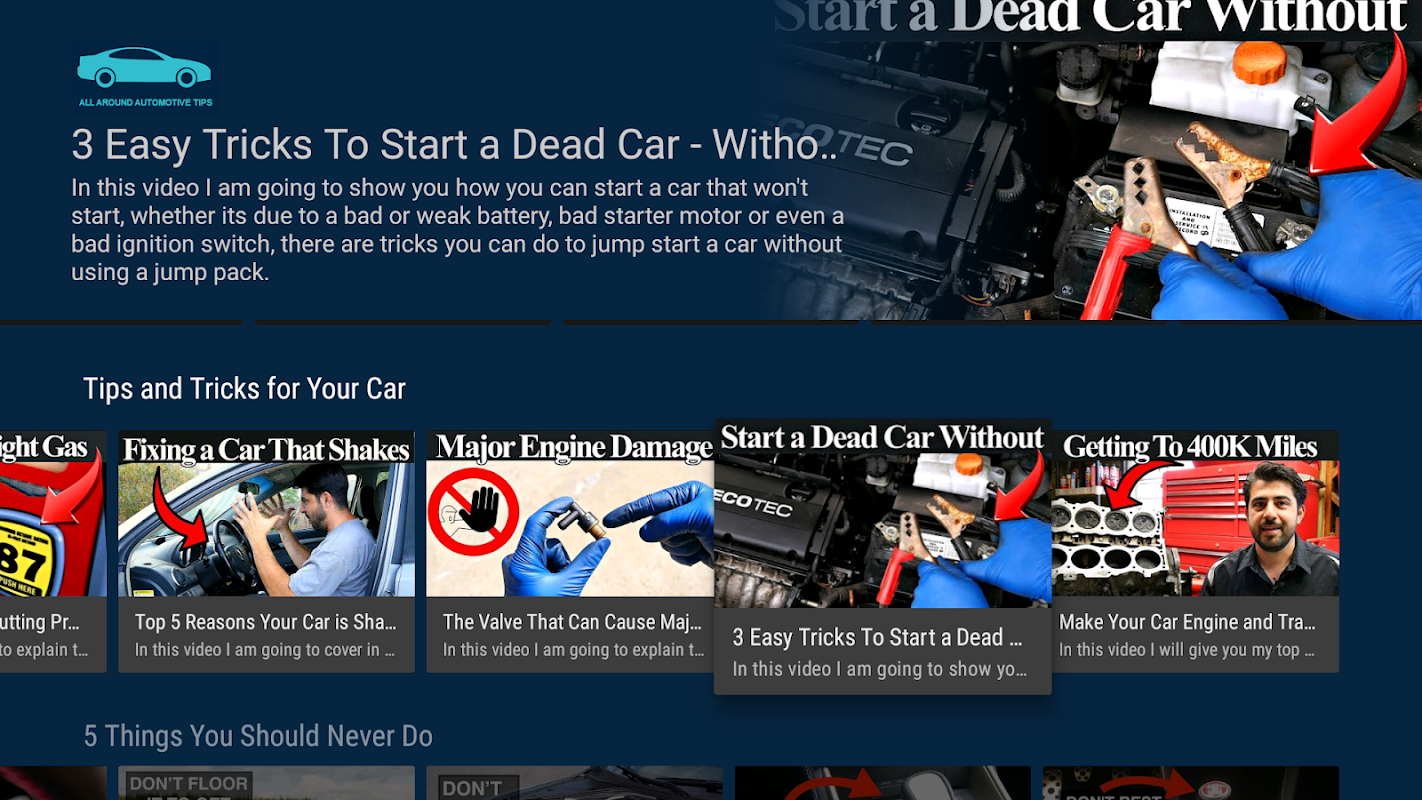Select the Tips and Tricks for Your Car heading
The width and height of the screenshot is (1422, 800).
coord(244,388)
